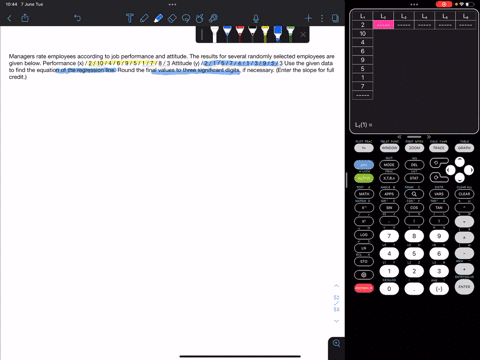Tap the LN key
Screen dimensions: 480x360
coord(364,248)
